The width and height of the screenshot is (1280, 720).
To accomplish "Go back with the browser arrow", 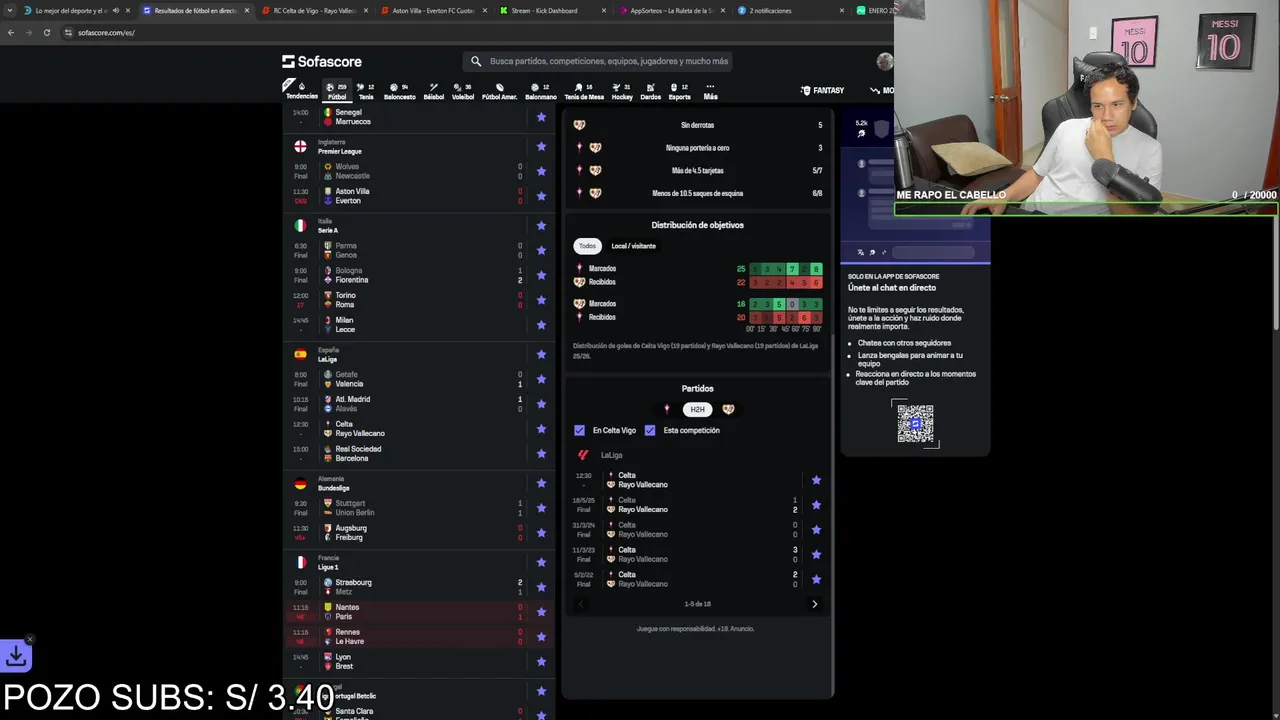I will 11,32.
